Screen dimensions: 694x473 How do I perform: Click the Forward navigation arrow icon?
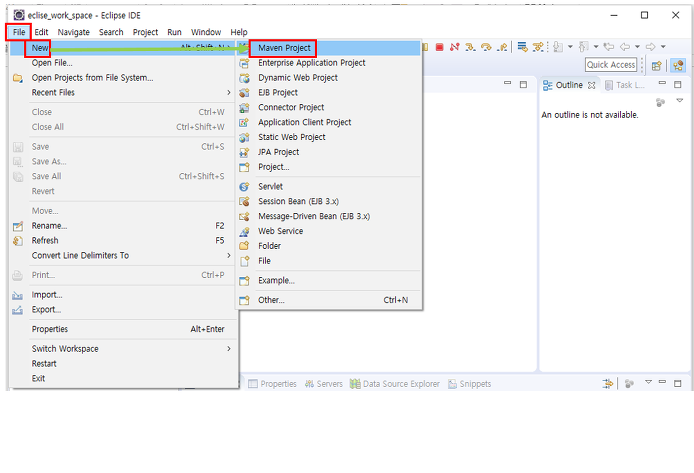650,46
